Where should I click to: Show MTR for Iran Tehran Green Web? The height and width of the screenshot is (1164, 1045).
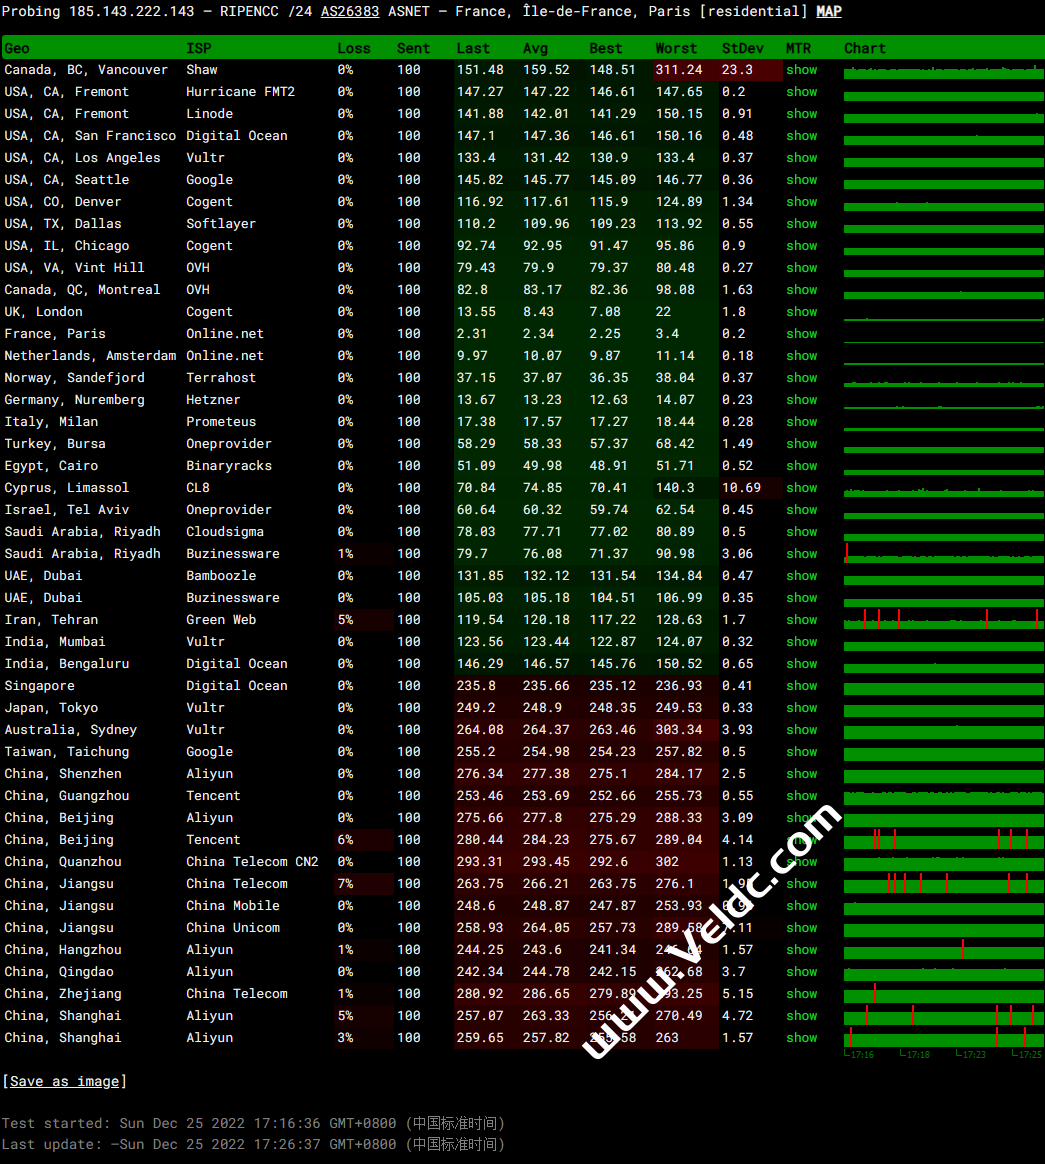point(802,620)
